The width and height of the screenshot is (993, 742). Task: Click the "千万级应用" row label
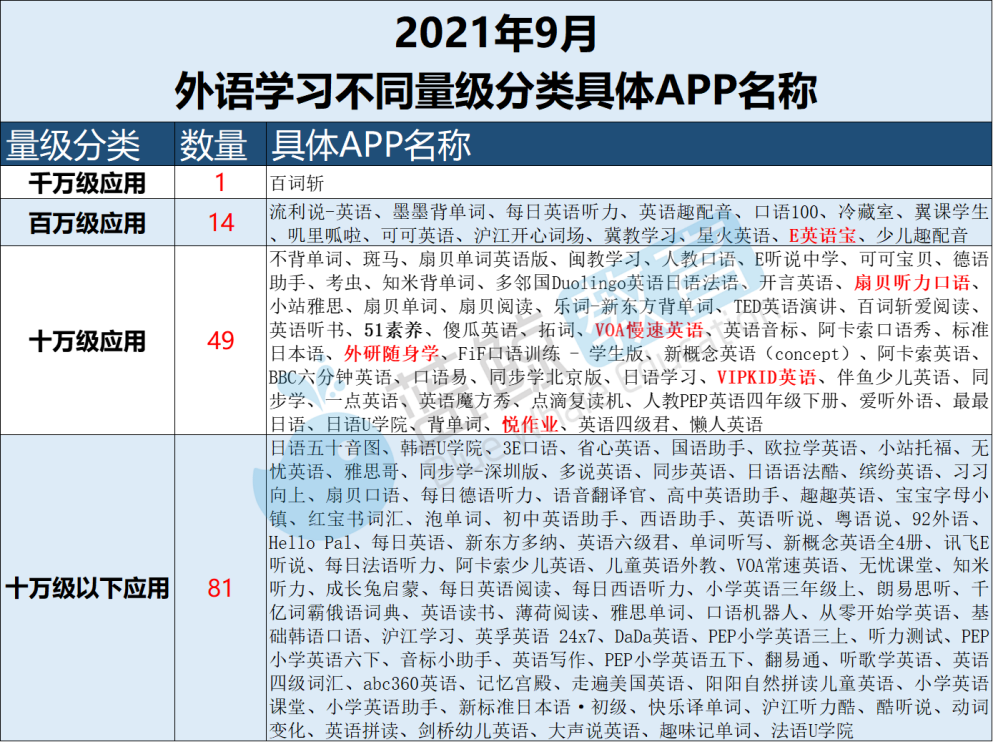(87, 184)
